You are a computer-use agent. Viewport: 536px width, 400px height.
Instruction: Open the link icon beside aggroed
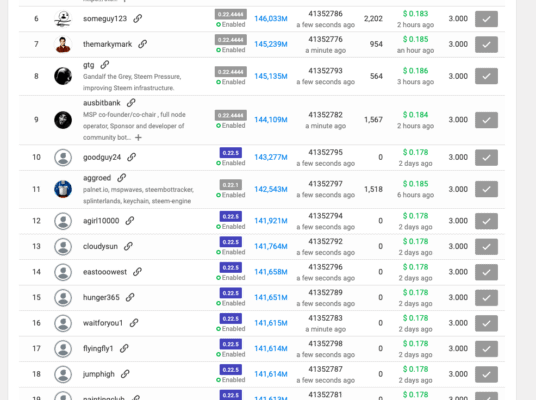tap(122, 178)
